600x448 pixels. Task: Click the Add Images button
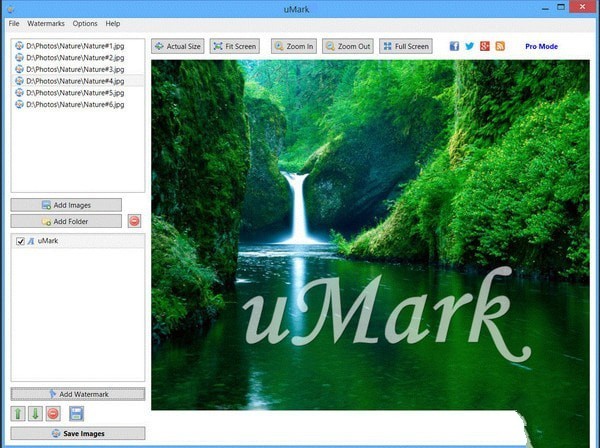click(x=66, y=205)
